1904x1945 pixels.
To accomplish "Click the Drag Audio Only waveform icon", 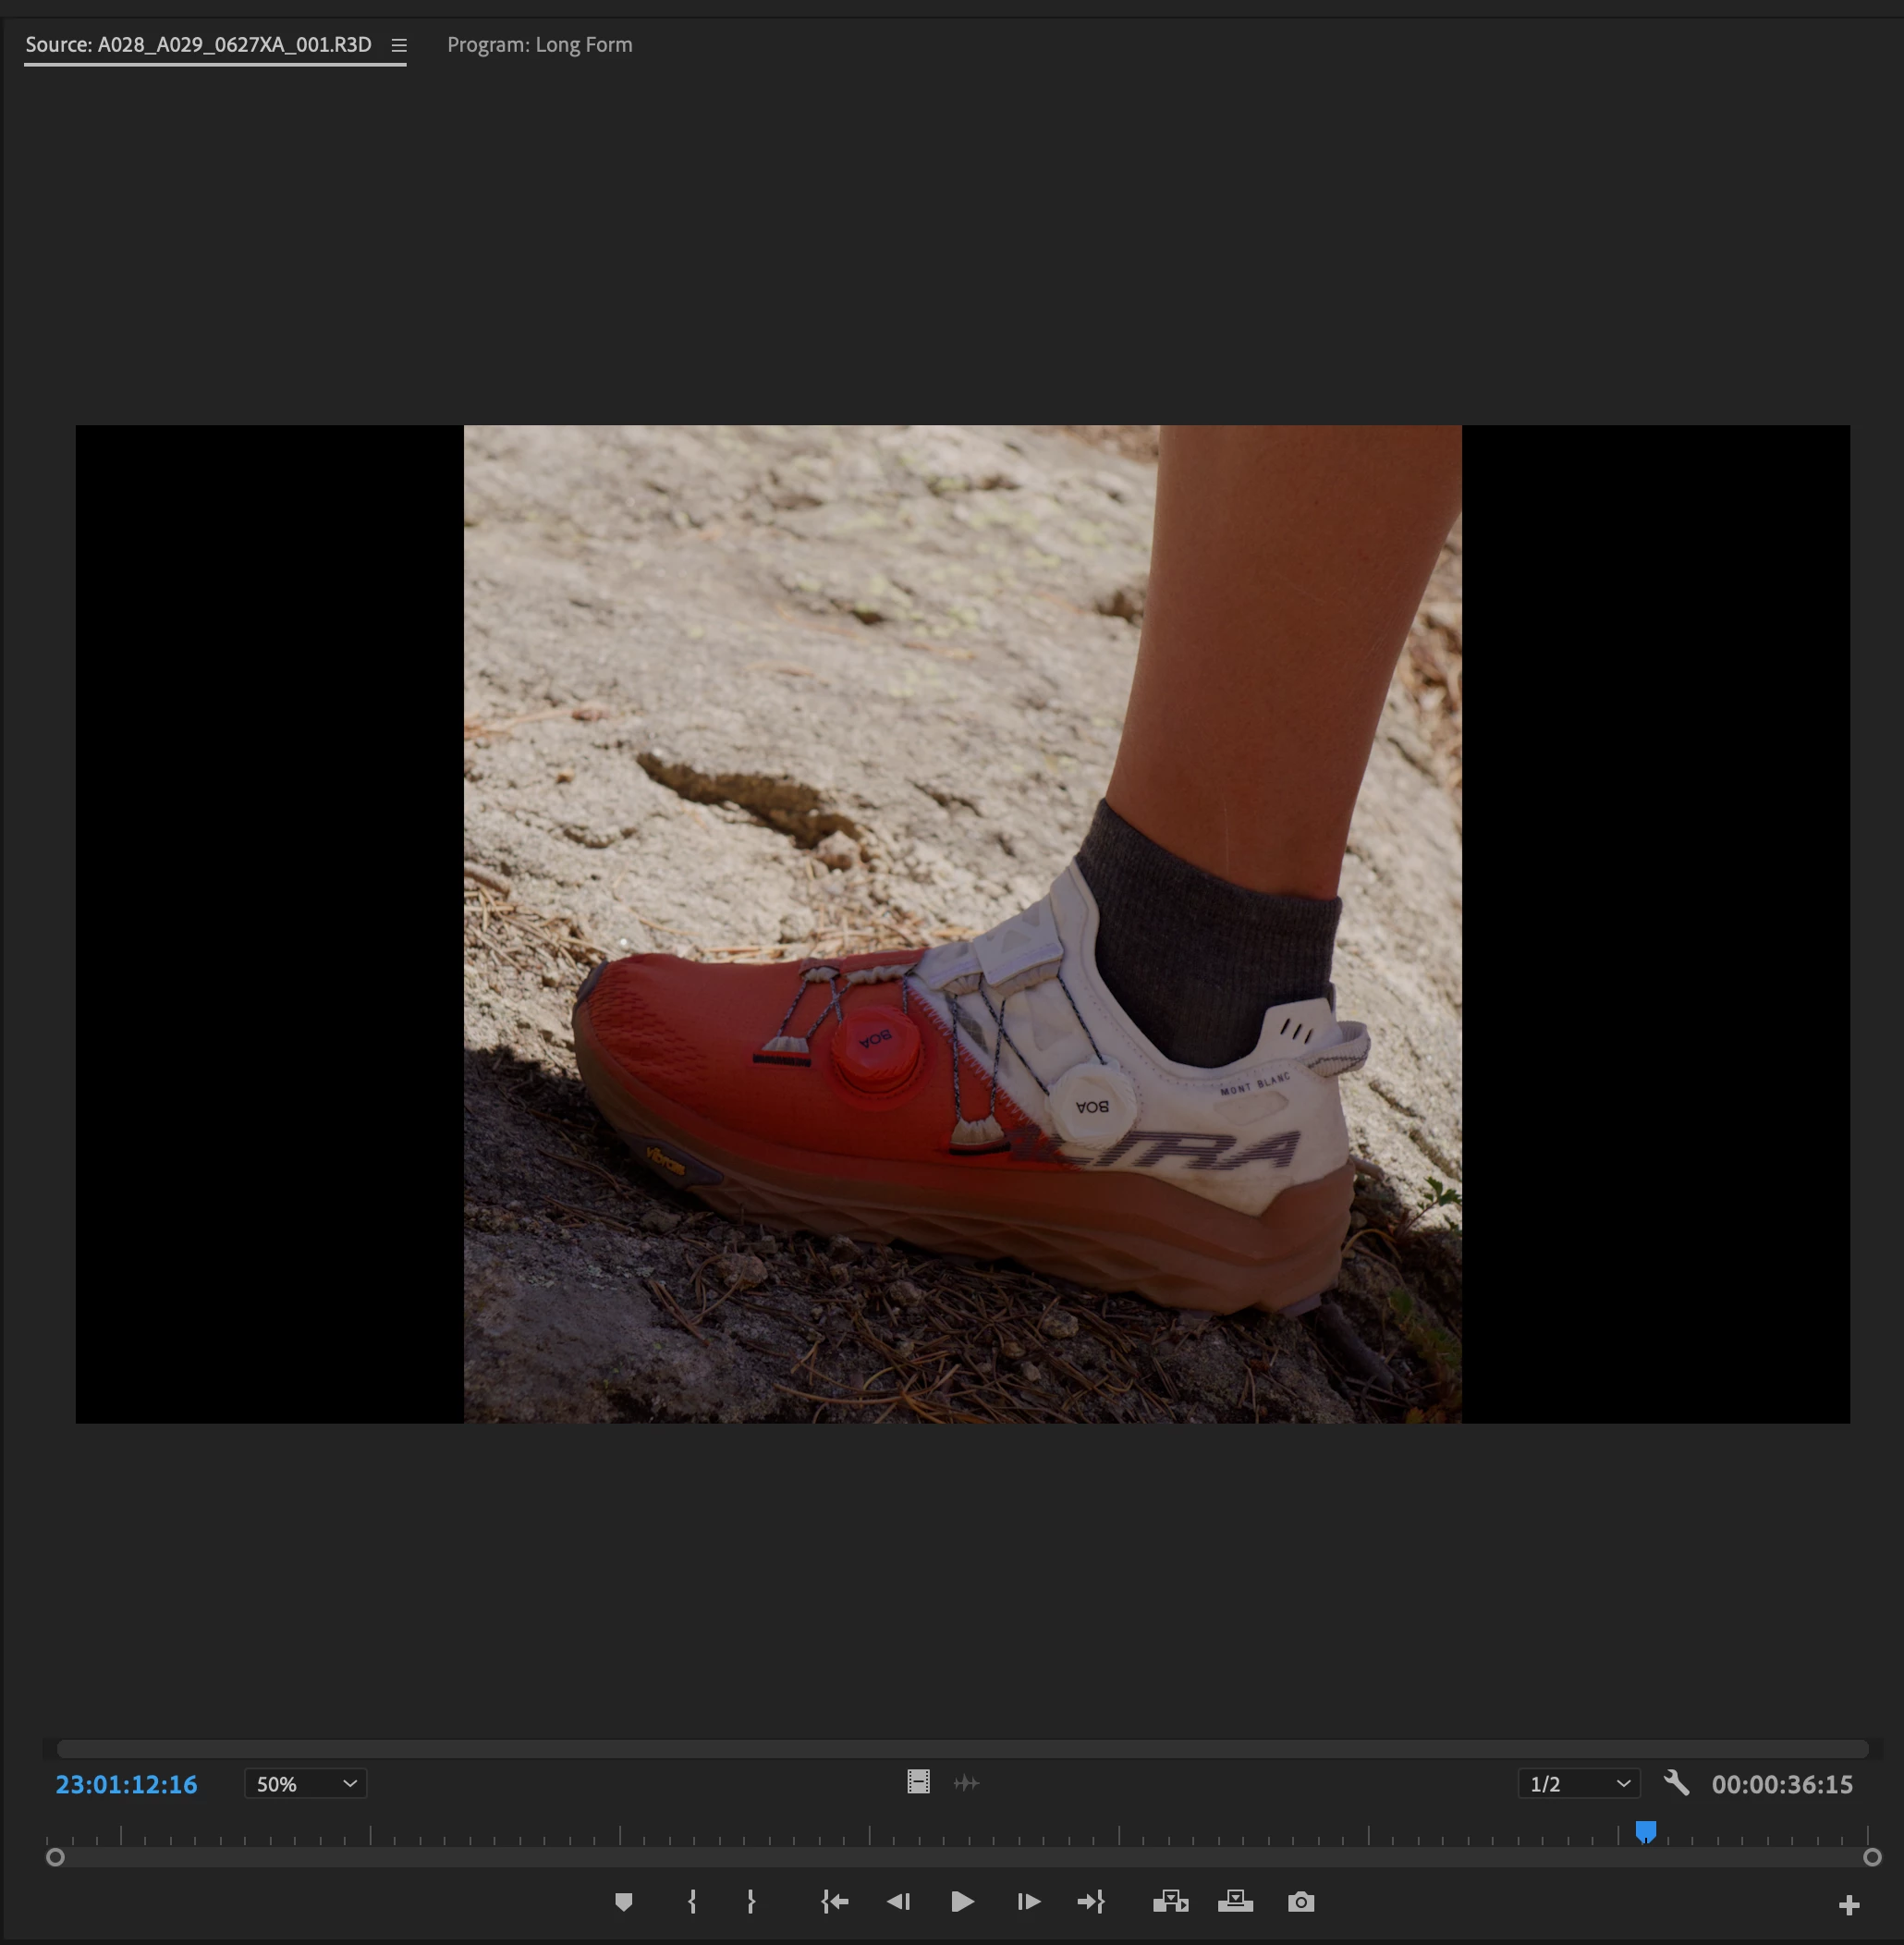I will 966,1782.
